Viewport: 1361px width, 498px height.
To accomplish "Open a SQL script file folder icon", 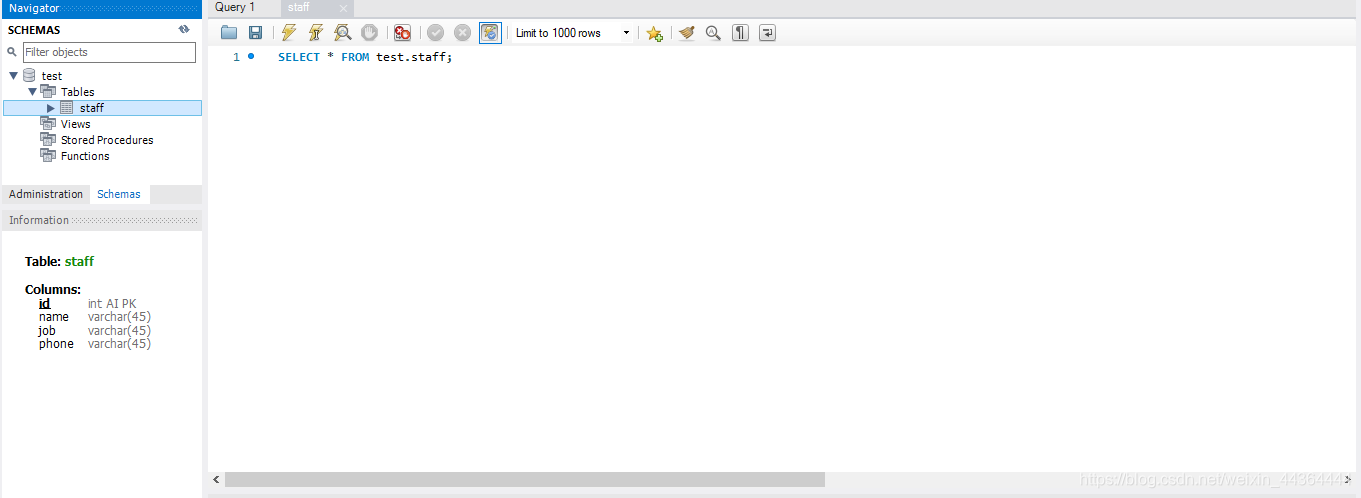I will [x=229, y=33].
